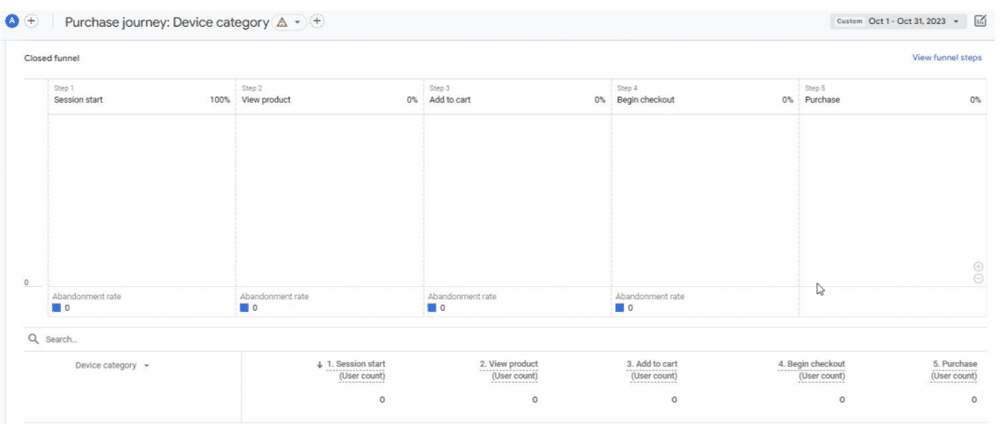Viewport: 1000px width, 431px height.
Task: Focus the Search field above the table
Action: coord(504,339)
